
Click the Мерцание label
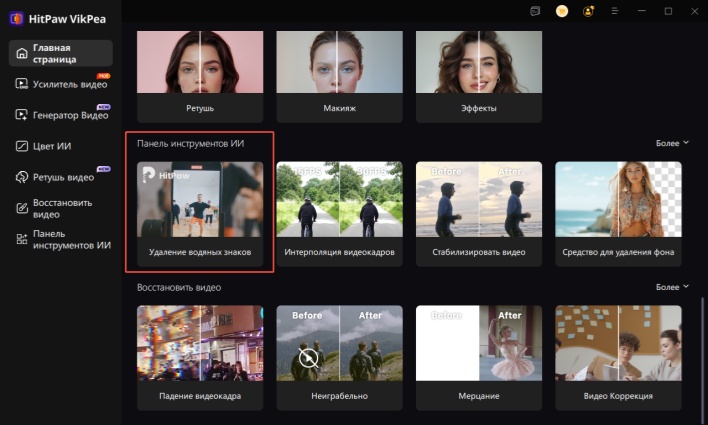click(479, 396)
